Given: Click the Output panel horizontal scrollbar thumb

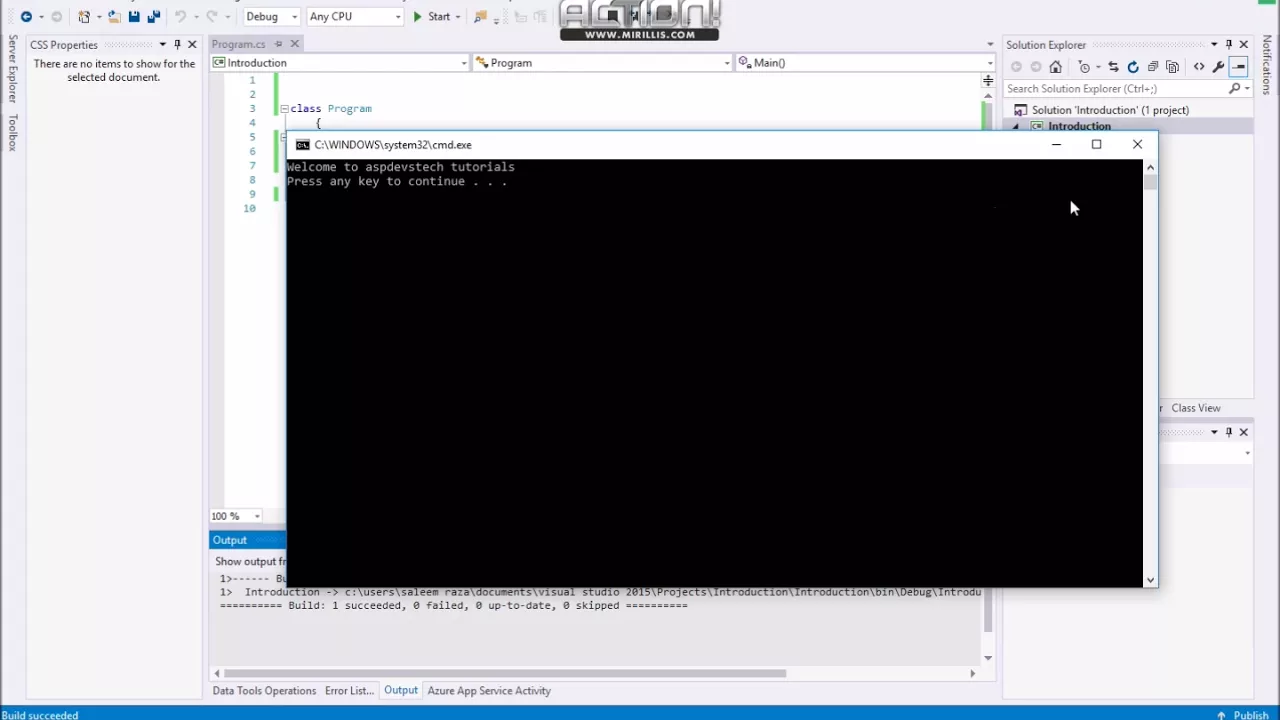Looking at the screenshot, I should point(505,674).
